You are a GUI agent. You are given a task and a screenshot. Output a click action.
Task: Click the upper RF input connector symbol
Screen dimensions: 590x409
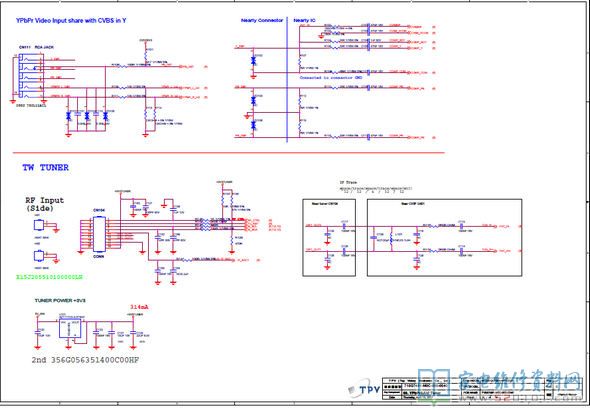click(38, 225)
